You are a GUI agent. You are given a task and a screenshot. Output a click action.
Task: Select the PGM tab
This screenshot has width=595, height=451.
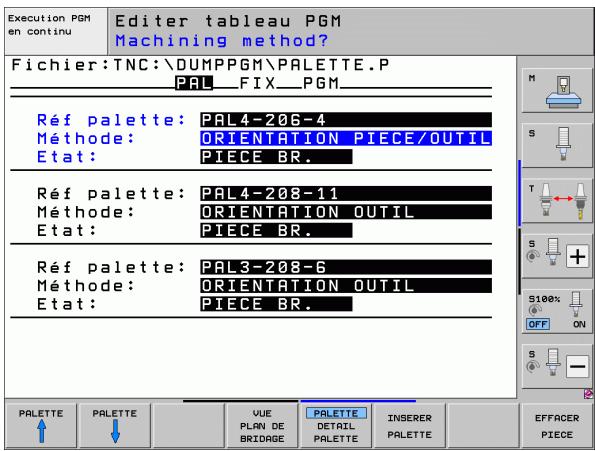[321, 83]
